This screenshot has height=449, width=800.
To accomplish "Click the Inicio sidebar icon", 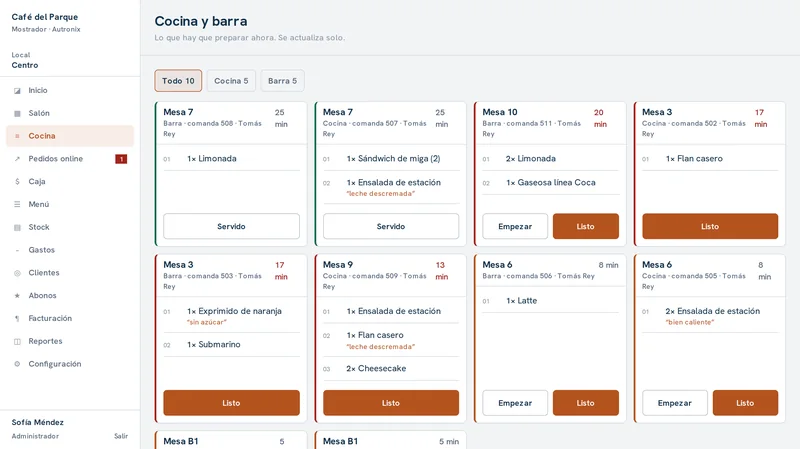I will 17,91.
